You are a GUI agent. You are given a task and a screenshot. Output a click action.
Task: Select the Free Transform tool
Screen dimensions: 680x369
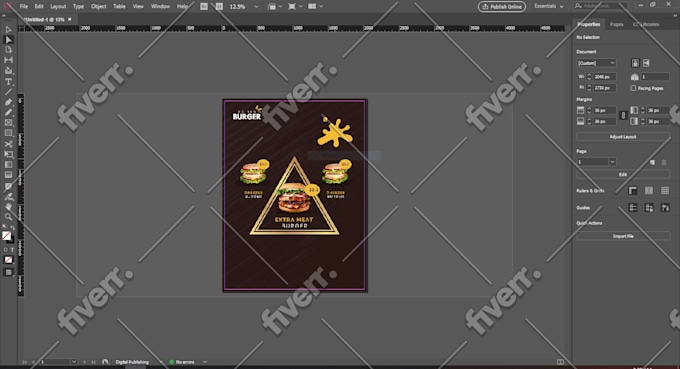point(8,154)
